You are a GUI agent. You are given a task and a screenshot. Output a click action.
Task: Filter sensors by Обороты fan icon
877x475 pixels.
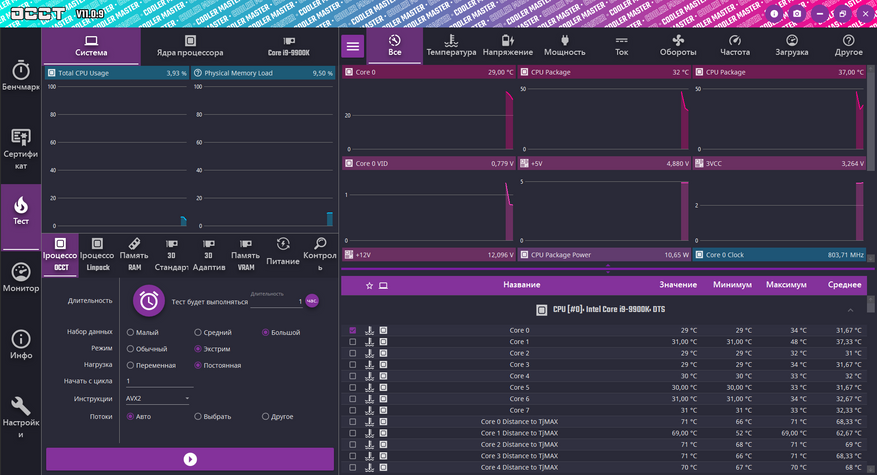point(678,46)
